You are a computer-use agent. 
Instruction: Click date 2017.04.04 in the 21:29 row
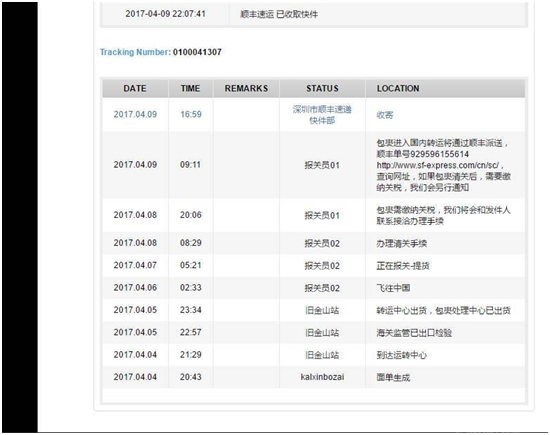click(135, 355)
